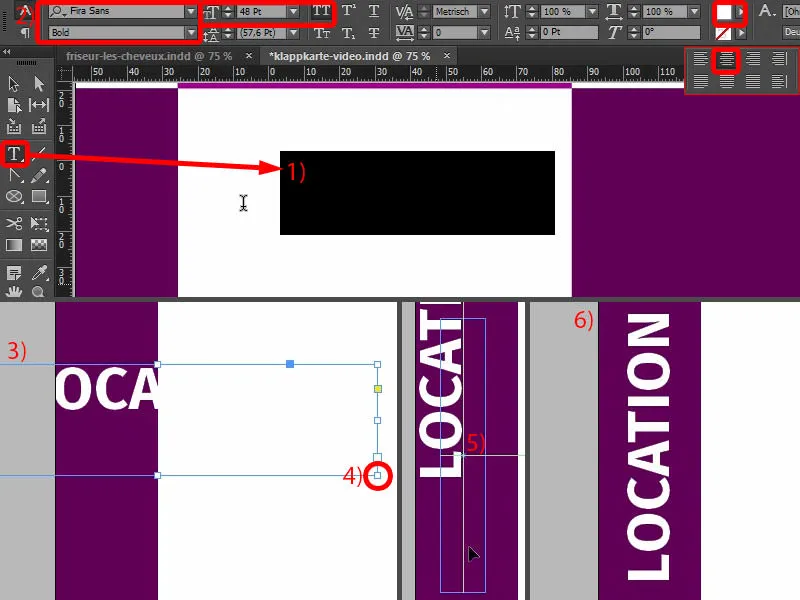Select the Page tool
The image size is (800, 600).
click(x=14, y=105)
